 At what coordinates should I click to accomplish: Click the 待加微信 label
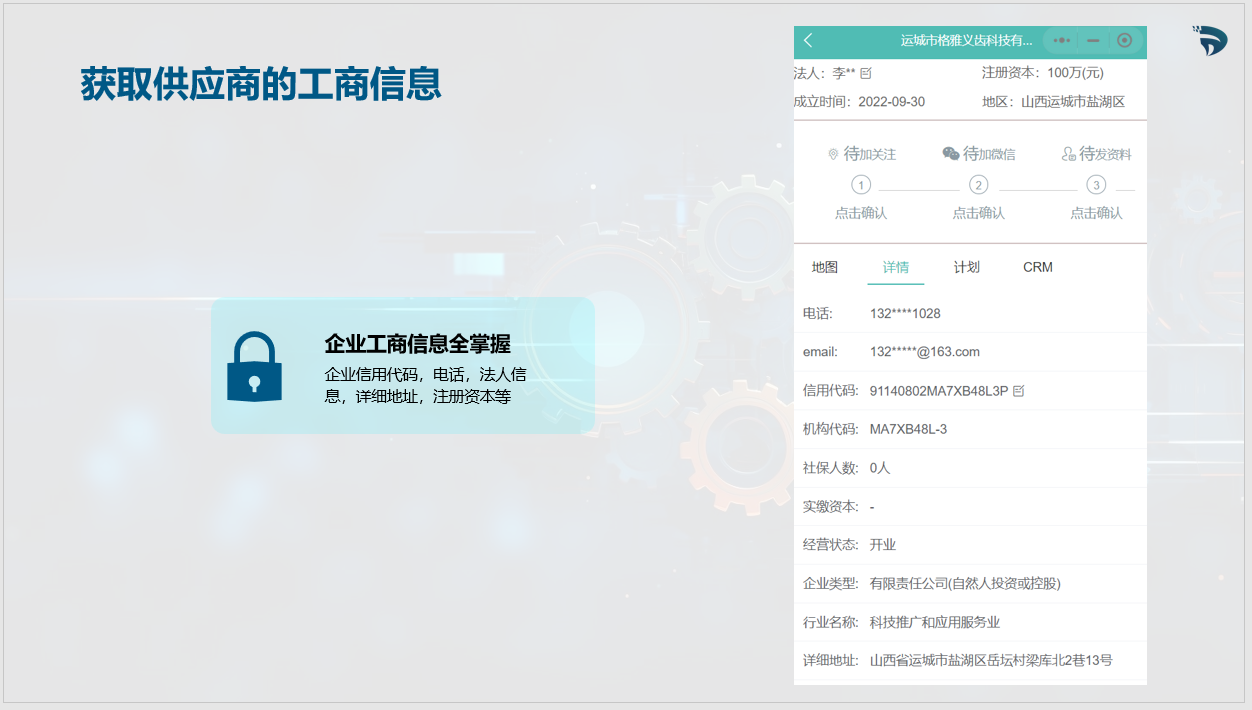(989, 154)
